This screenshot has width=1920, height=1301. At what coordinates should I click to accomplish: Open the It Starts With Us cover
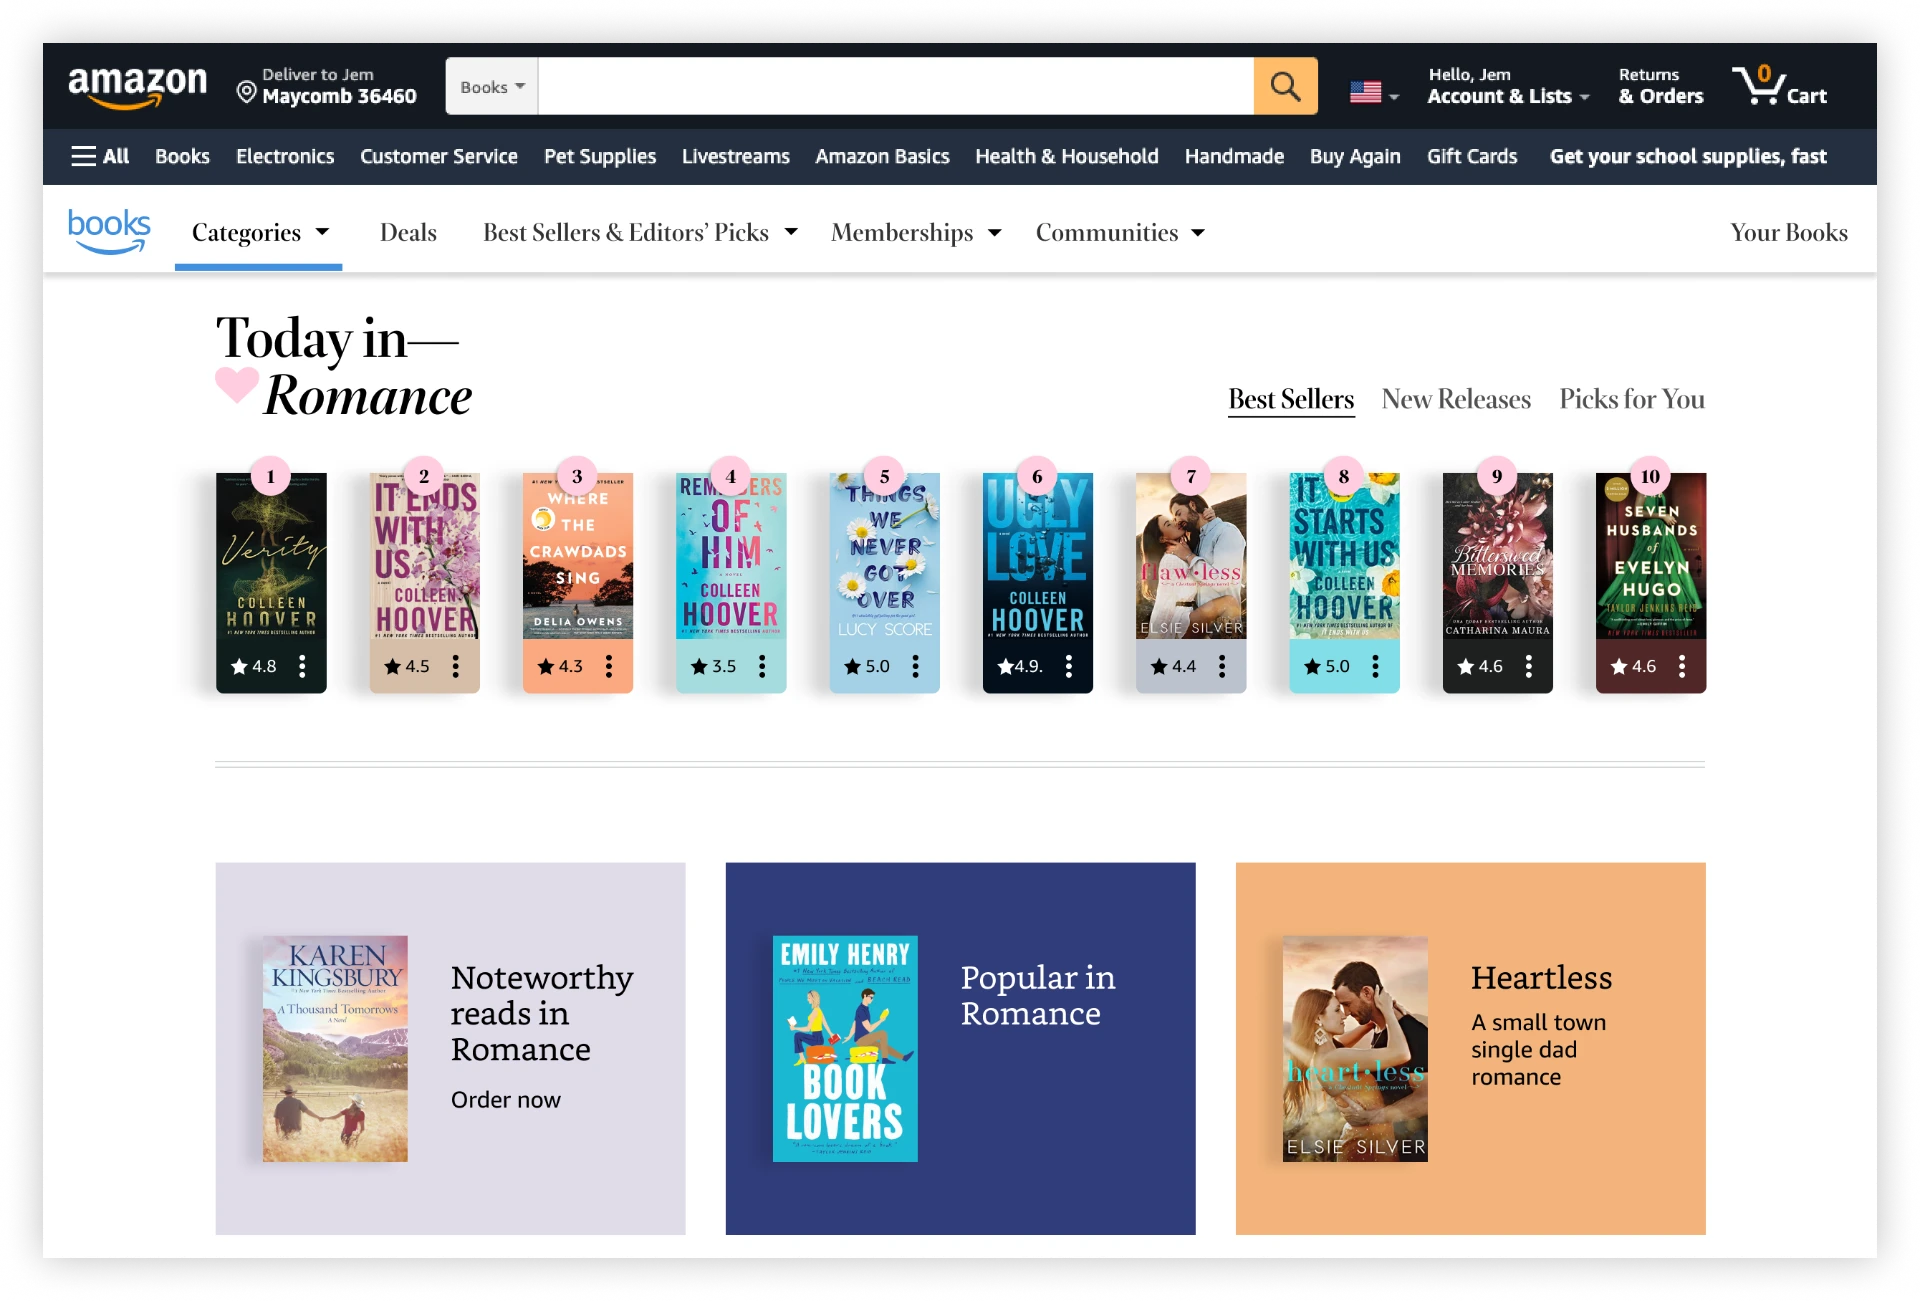click(1344, 556)
